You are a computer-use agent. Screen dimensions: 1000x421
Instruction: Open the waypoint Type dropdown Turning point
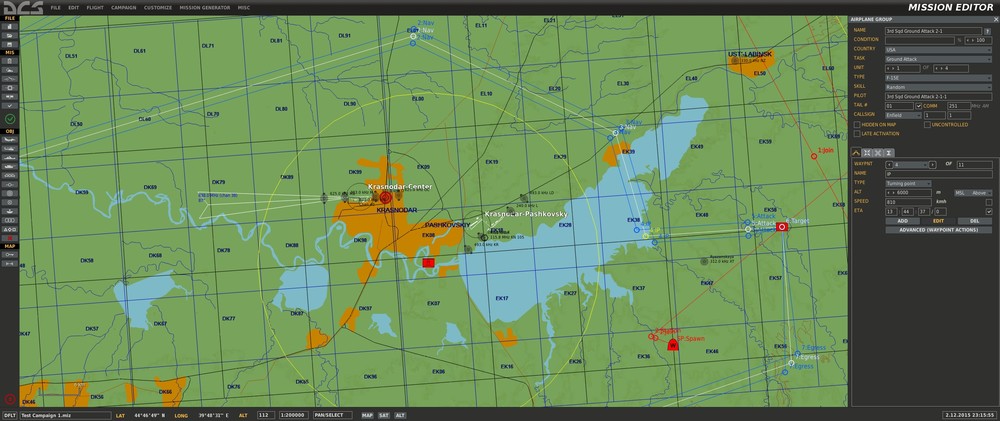908,183
